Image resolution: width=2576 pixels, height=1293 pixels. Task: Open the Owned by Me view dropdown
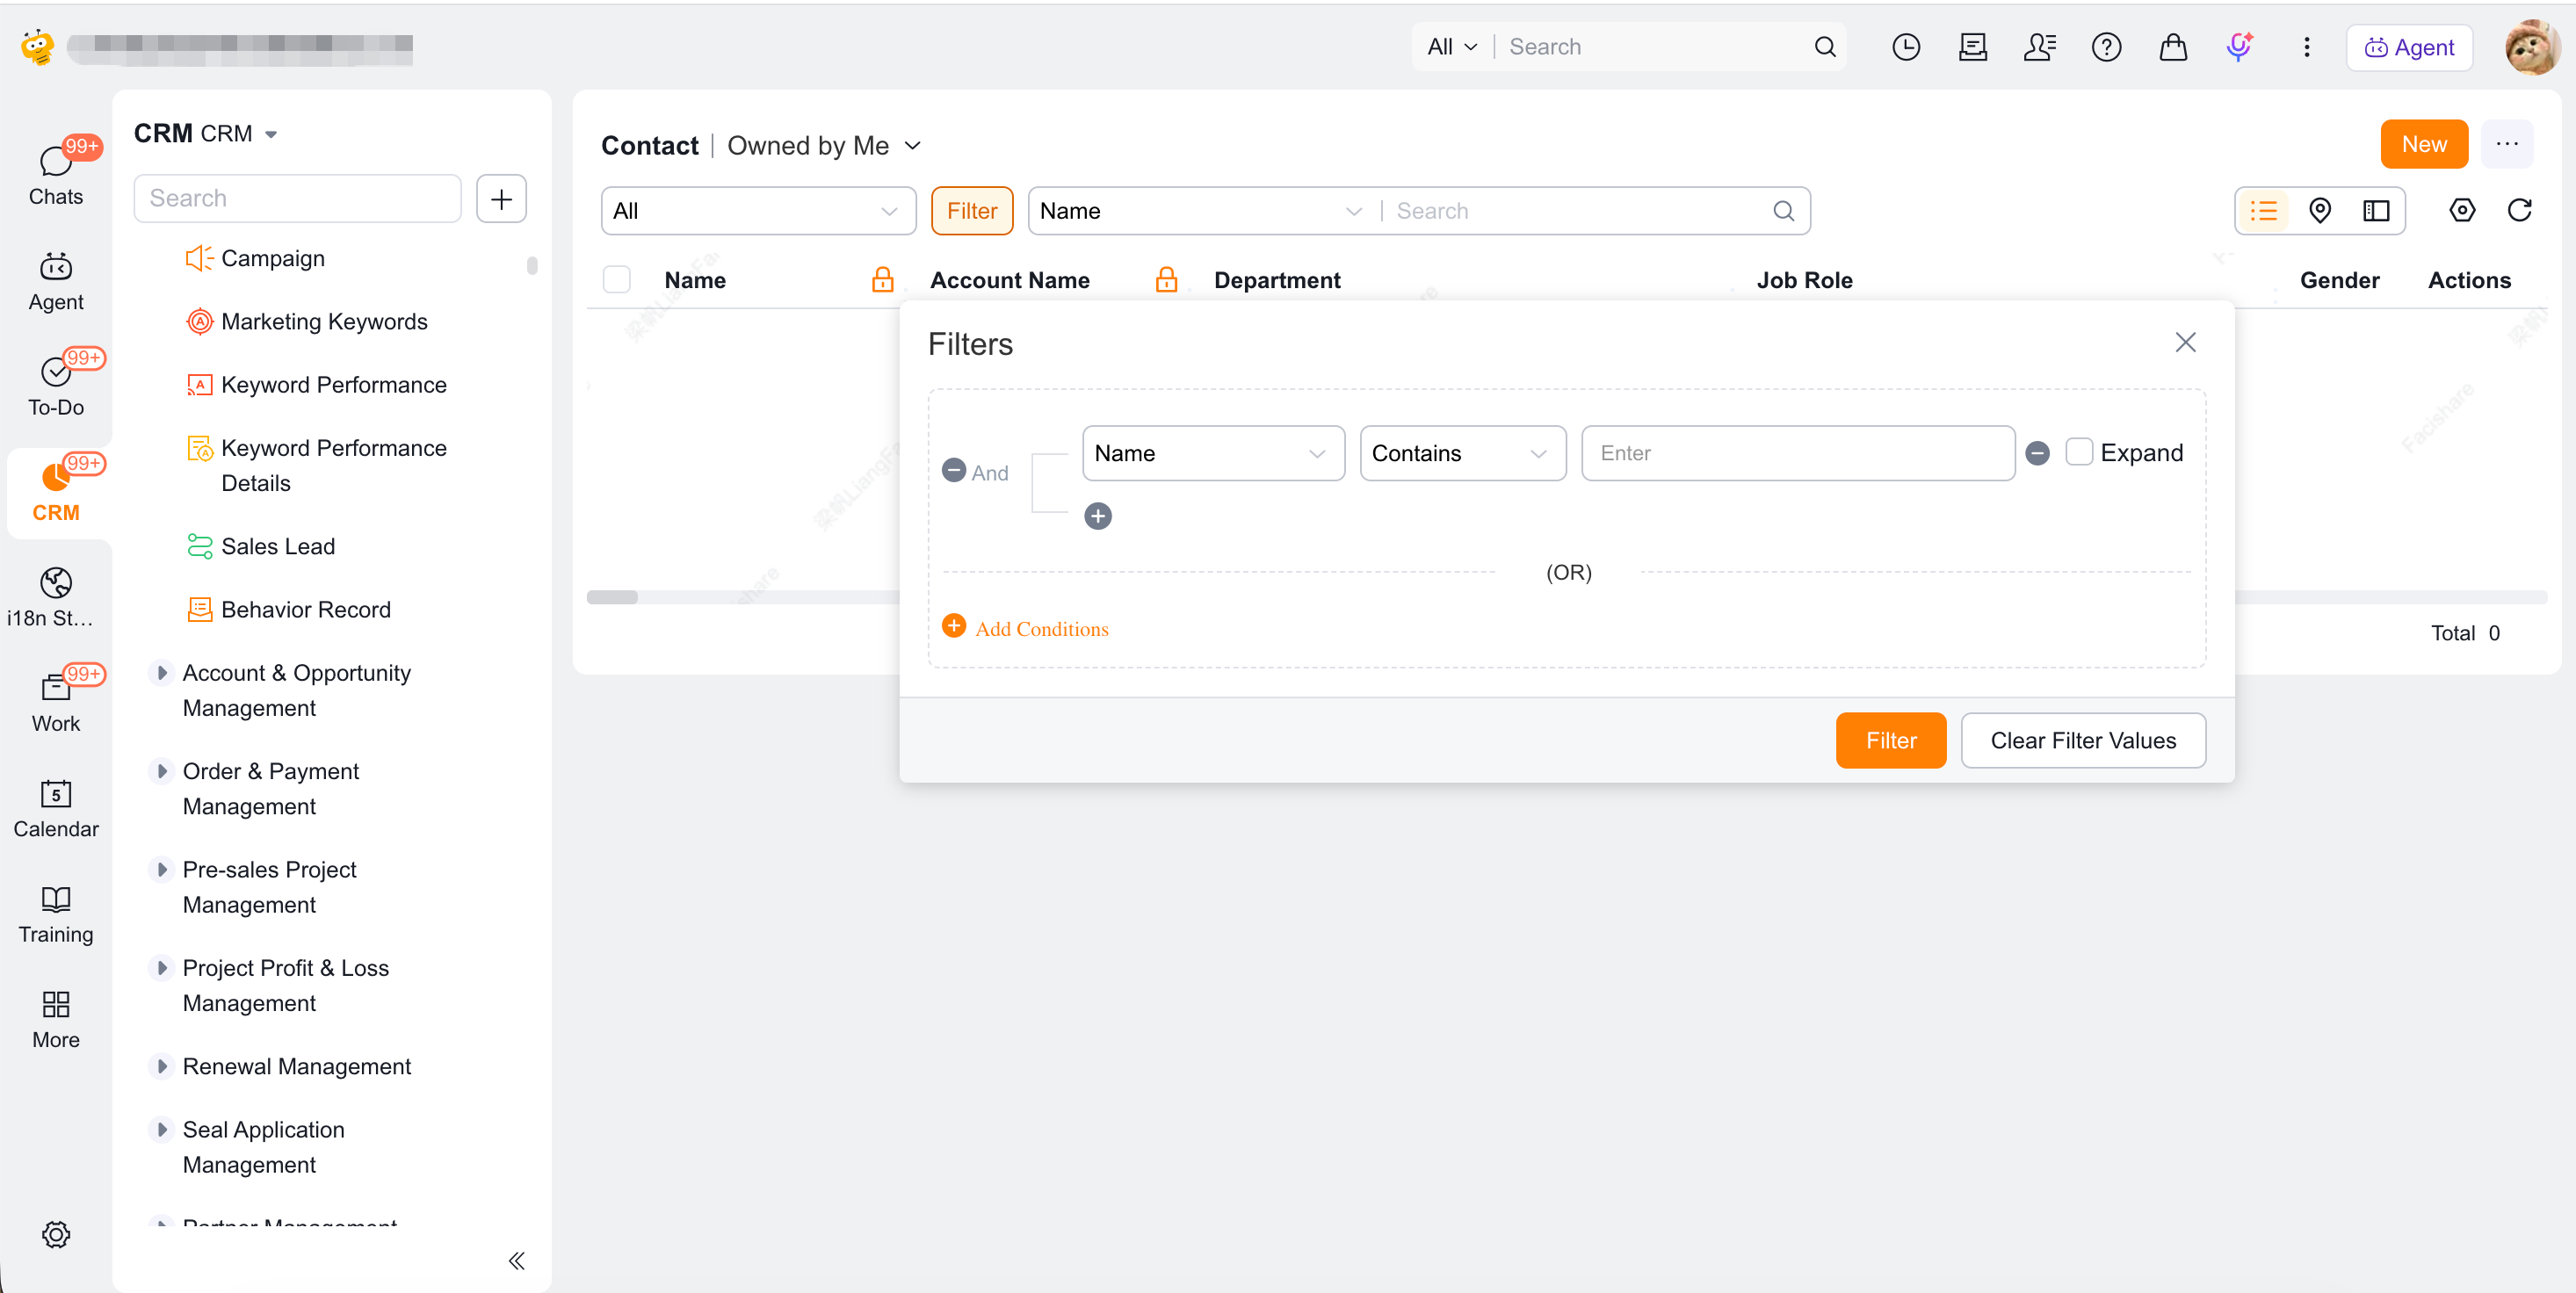tap(823, 146)
